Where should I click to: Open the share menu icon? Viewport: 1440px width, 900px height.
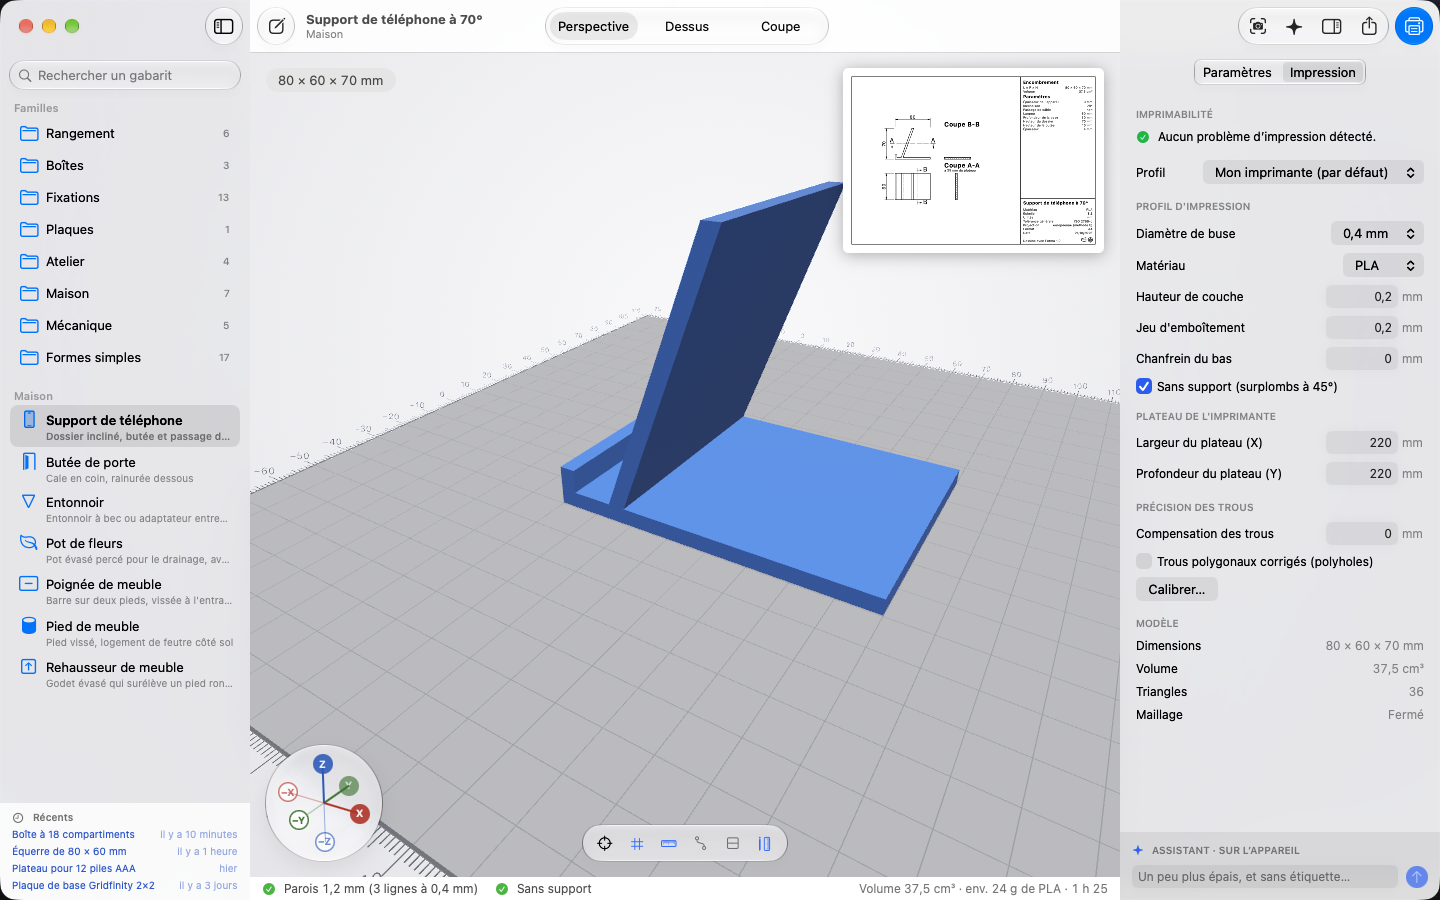[x=1369, y=26]
